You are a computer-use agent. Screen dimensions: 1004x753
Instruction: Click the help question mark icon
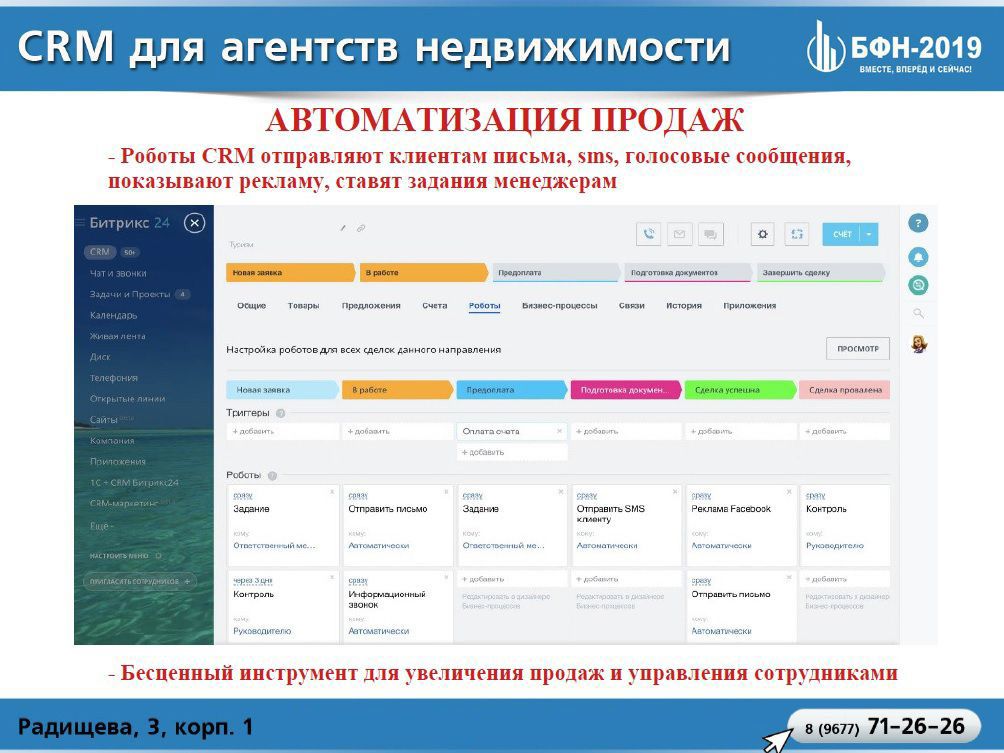pyautogui.click(x=918, y=223)
